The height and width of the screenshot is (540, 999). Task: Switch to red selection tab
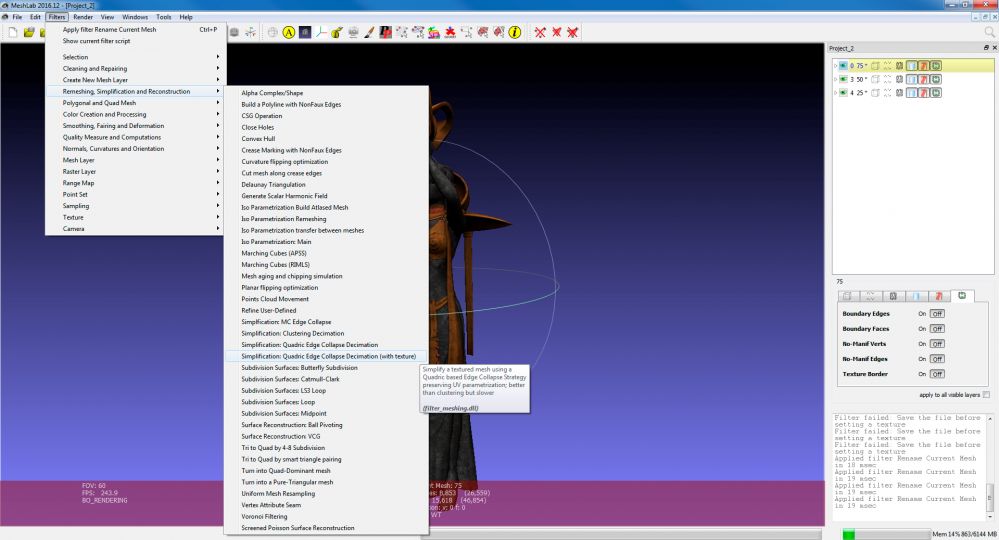[938, 296]
